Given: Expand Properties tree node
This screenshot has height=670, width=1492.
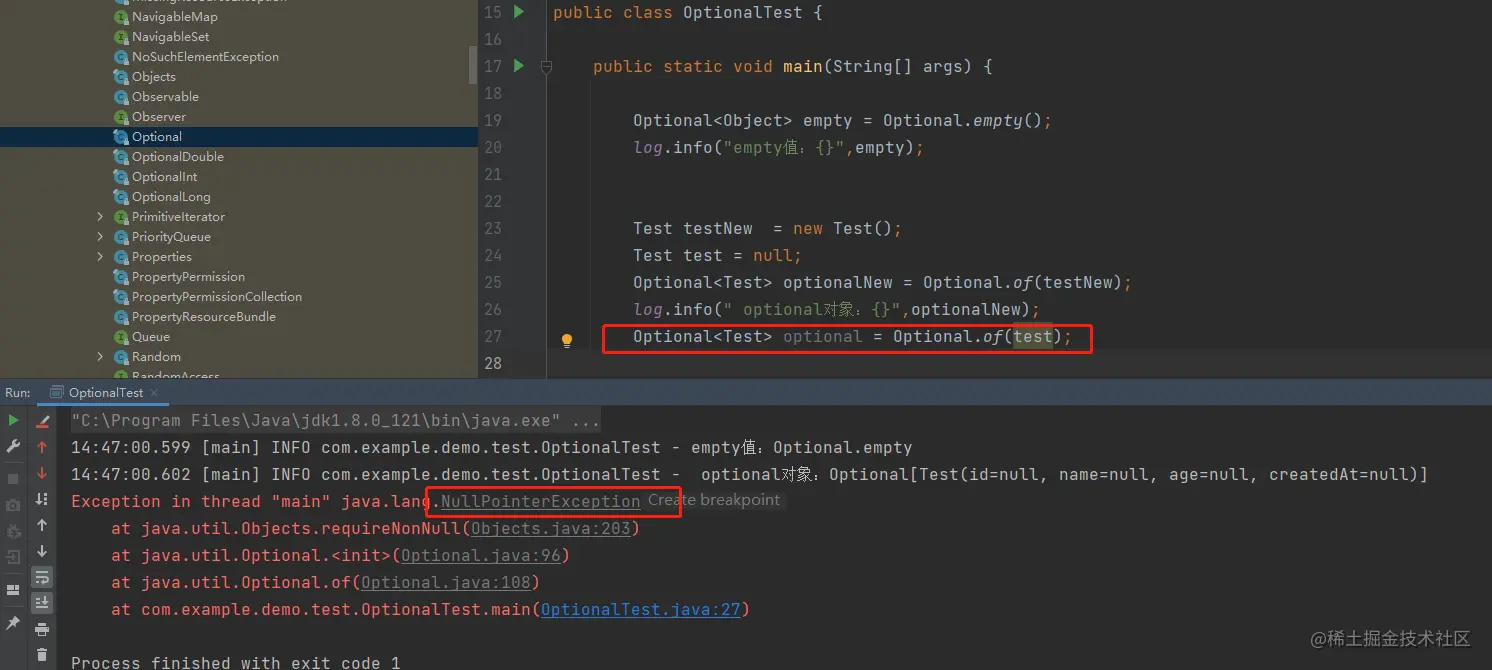Looking at the screenshot, I should [x=100, y=257].
